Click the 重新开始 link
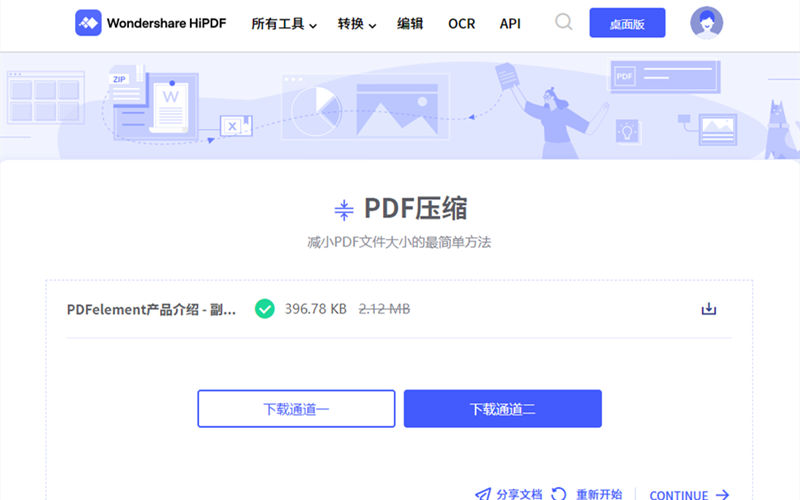Image resolution: width=800 pixels, height=500 pixels. coord(599,494)
